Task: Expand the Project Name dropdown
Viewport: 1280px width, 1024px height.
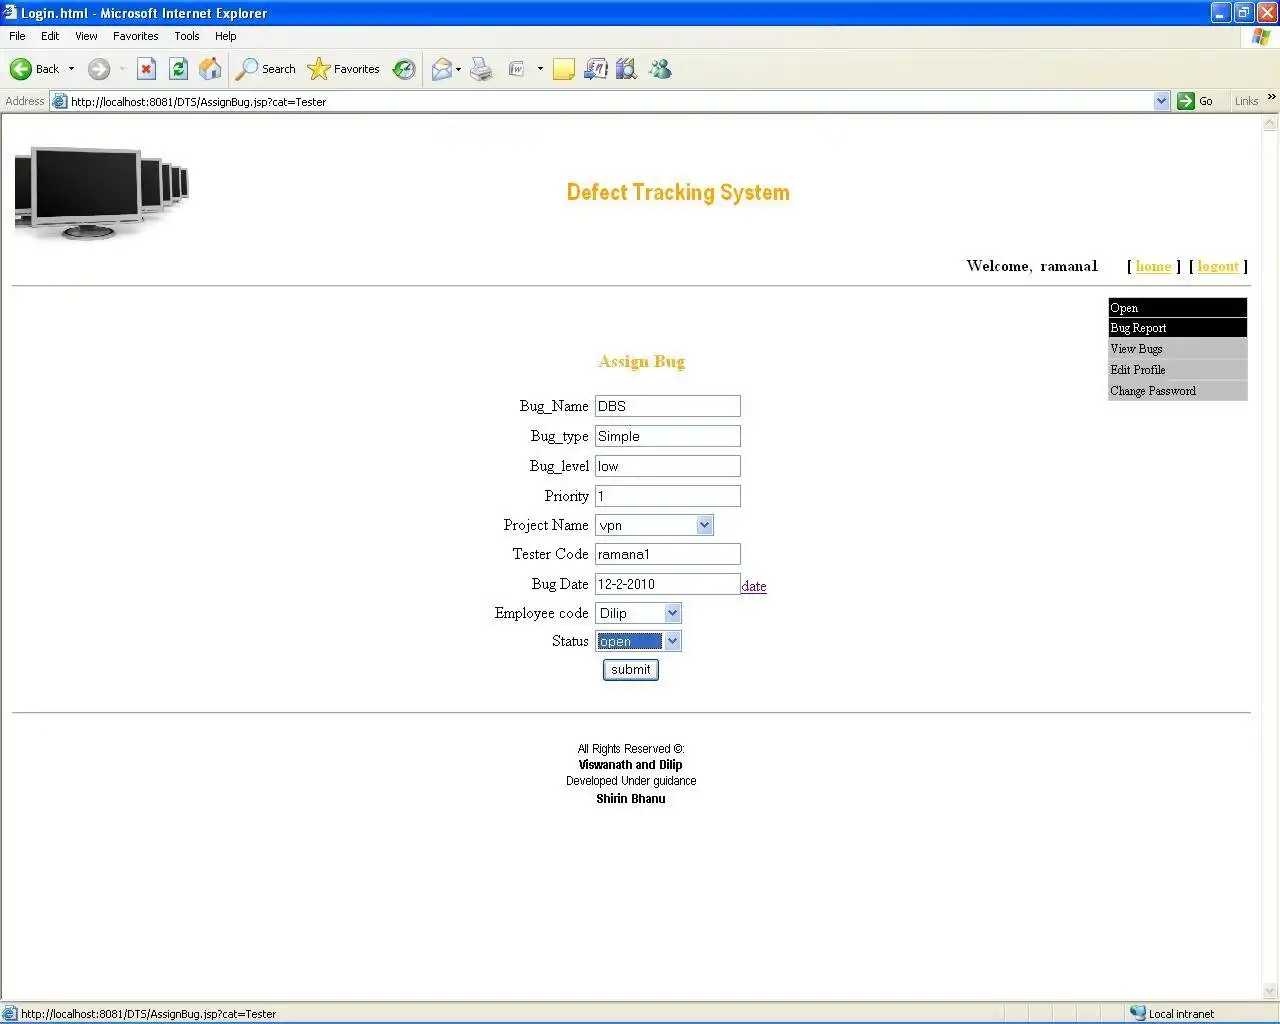Action: 704,525
